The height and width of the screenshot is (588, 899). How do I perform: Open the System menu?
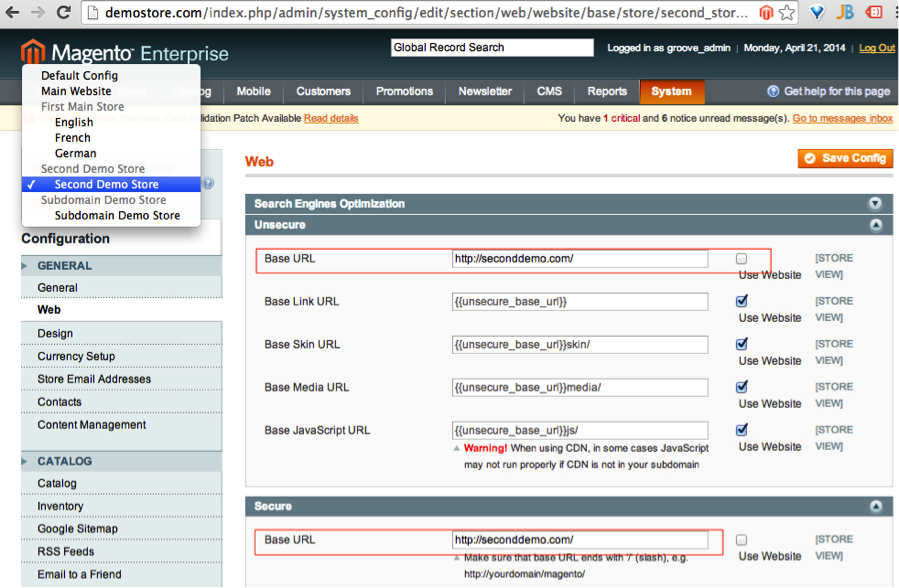pyautogui.click(x=671, y=92)
